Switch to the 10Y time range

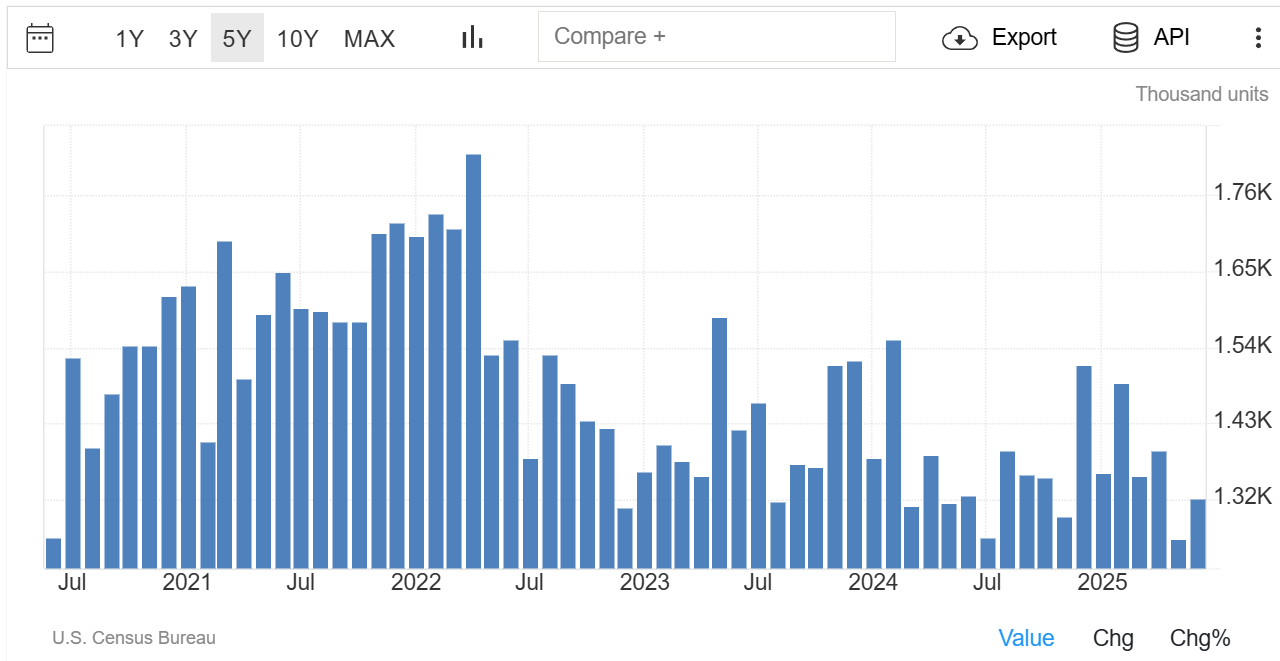(x=297, y=39)
